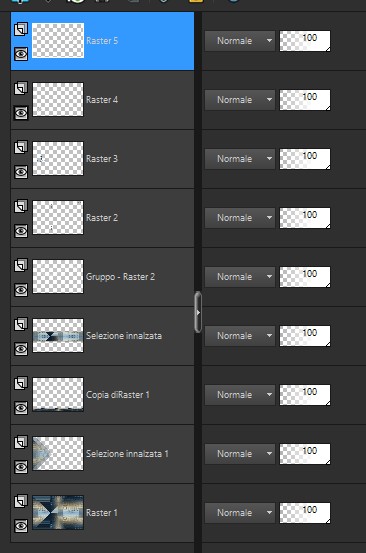This screenshot has width=366, height=553.
Task: Click the layer type icon of Copia diRaster 1
Action: coord(21,383)
